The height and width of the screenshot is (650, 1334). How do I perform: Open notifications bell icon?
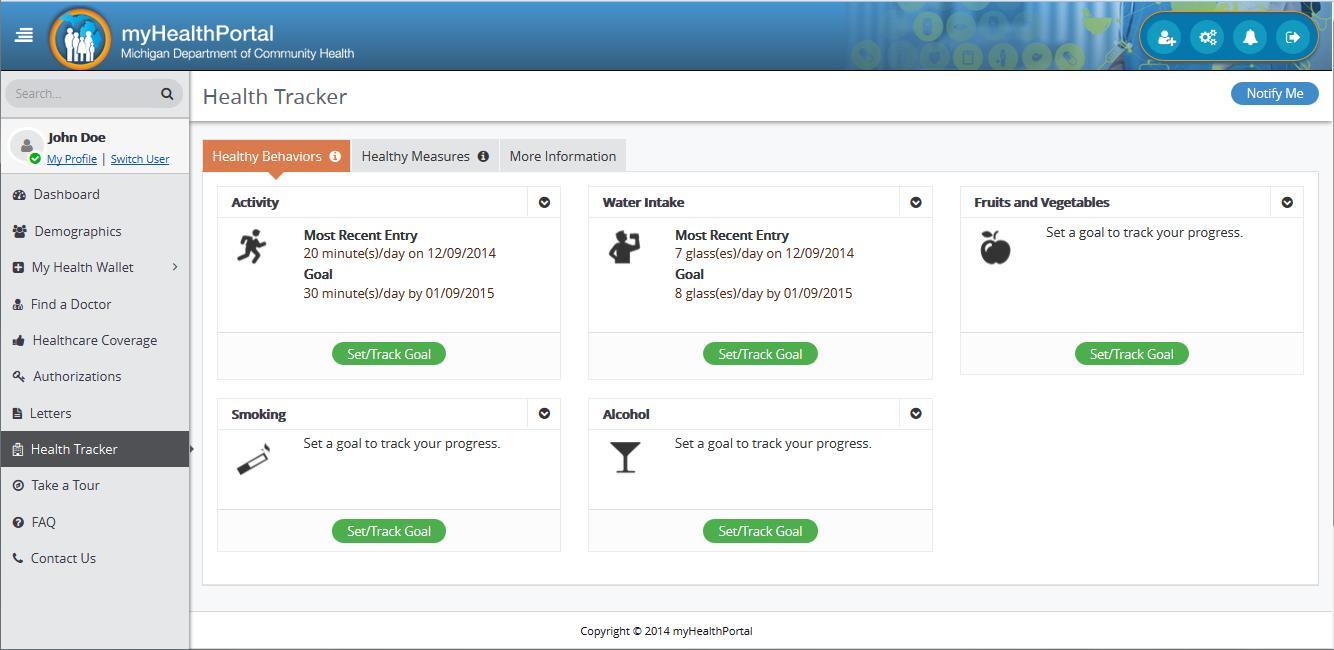tap(1250, 37)
